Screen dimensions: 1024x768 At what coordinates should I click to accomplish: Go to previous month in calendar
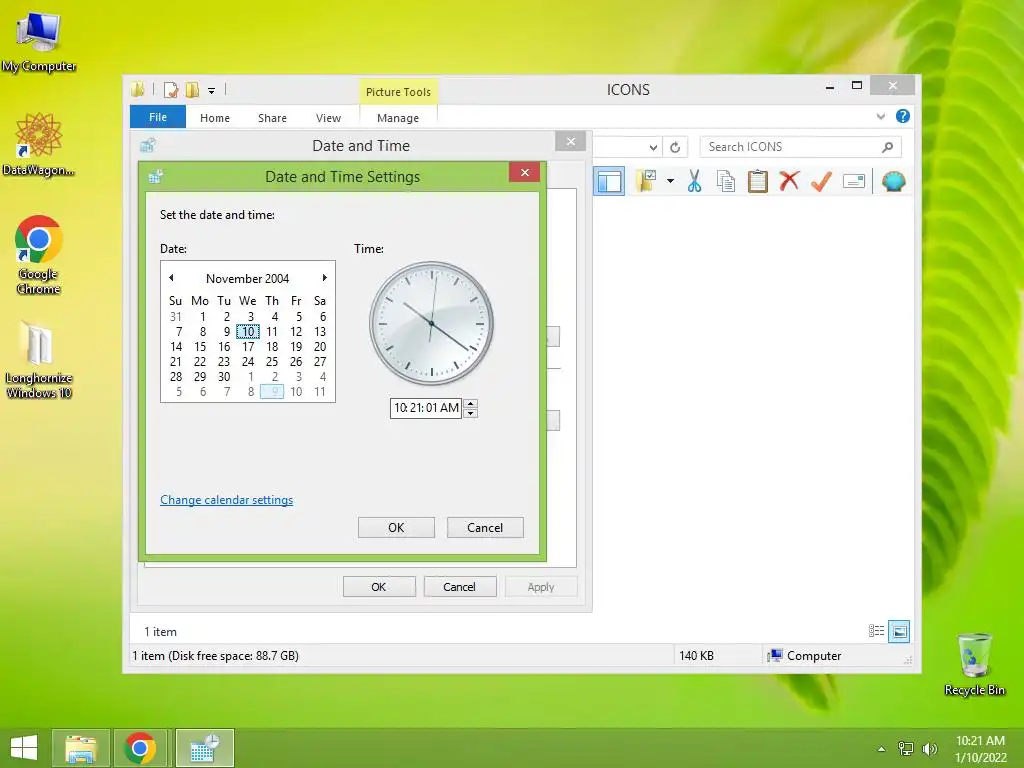point(171,278)
